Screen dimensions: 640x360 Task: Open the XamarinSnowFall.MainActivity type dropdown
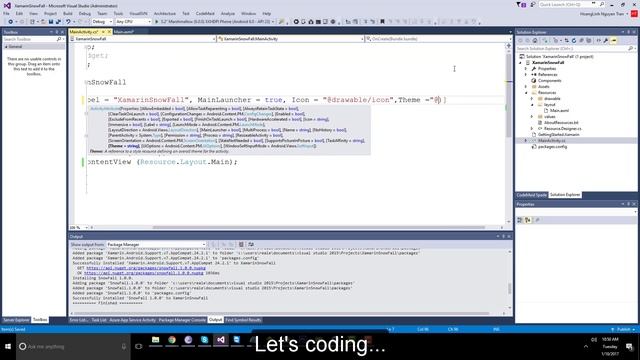290,39
